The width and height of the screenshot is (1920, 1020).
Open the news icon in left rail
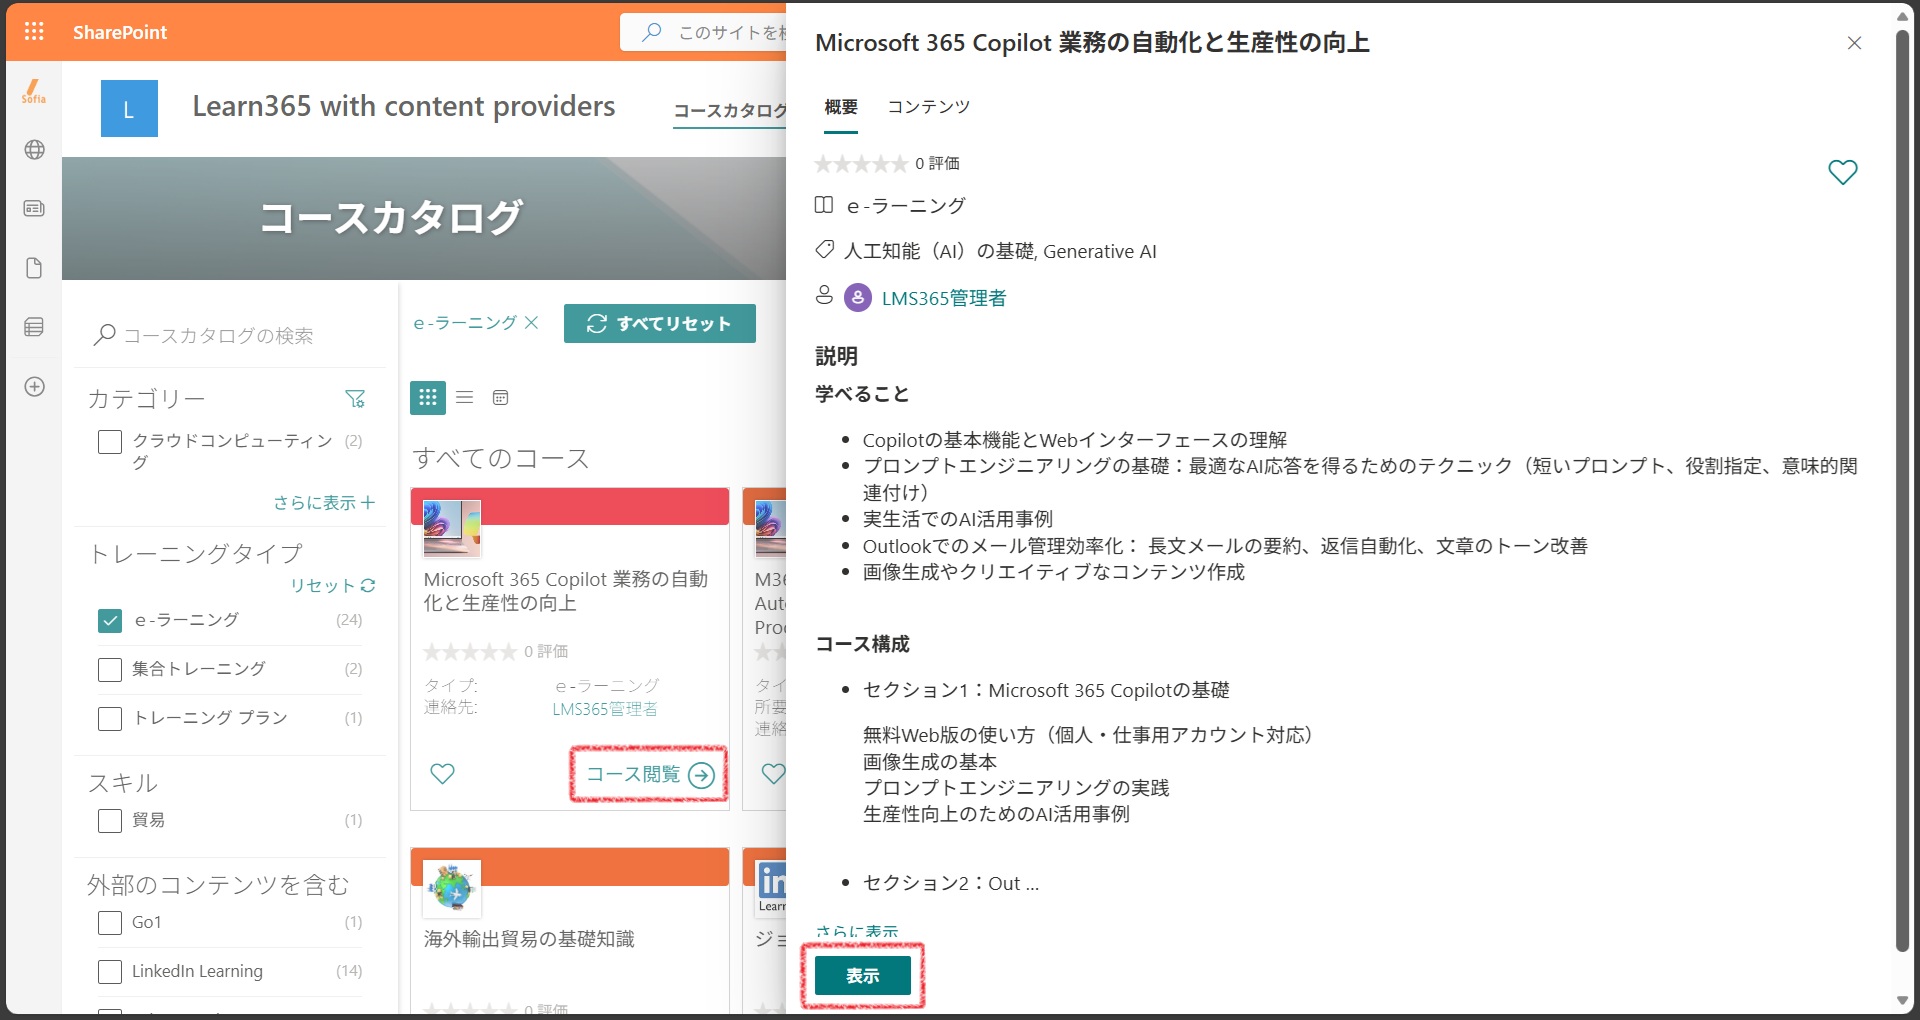pos(34,209)
